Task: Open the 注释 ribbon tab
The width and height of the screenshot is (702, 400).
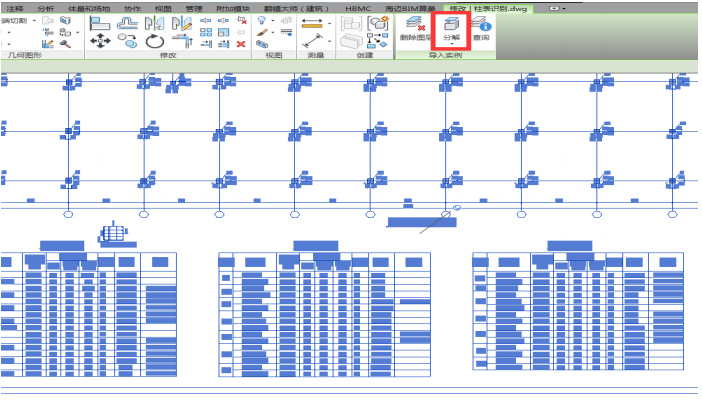Action: point(15,9)
